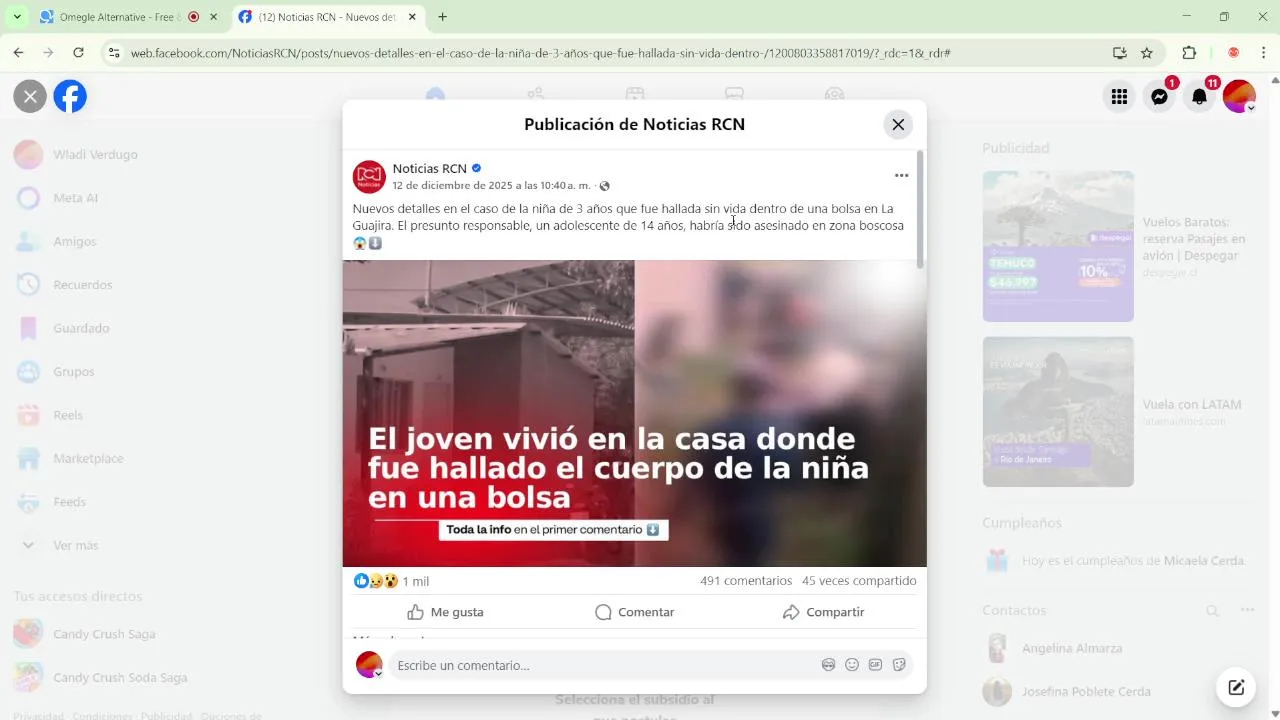1280x720 pixels.
Task: Open Messenger chats
Action: coord(1159,96)
